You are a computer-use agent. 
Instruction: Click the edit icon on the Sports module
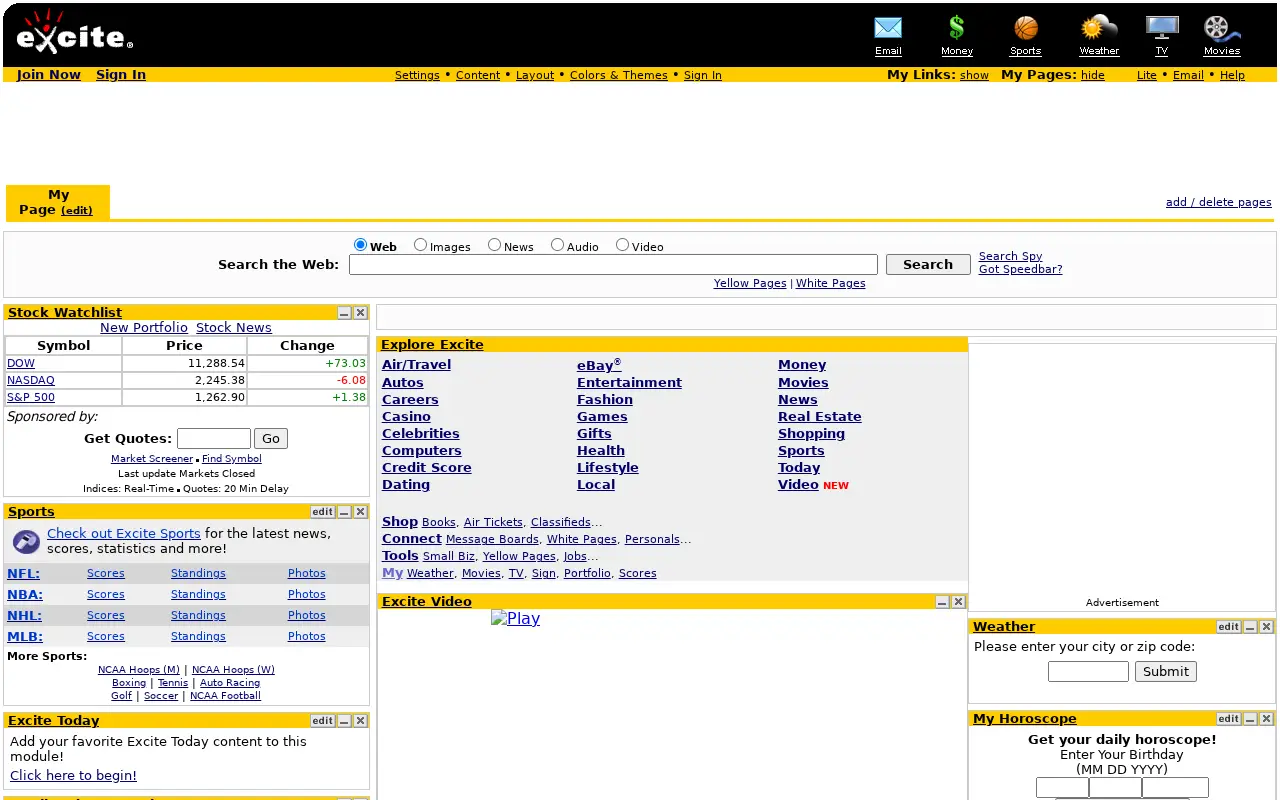(323, 512)
